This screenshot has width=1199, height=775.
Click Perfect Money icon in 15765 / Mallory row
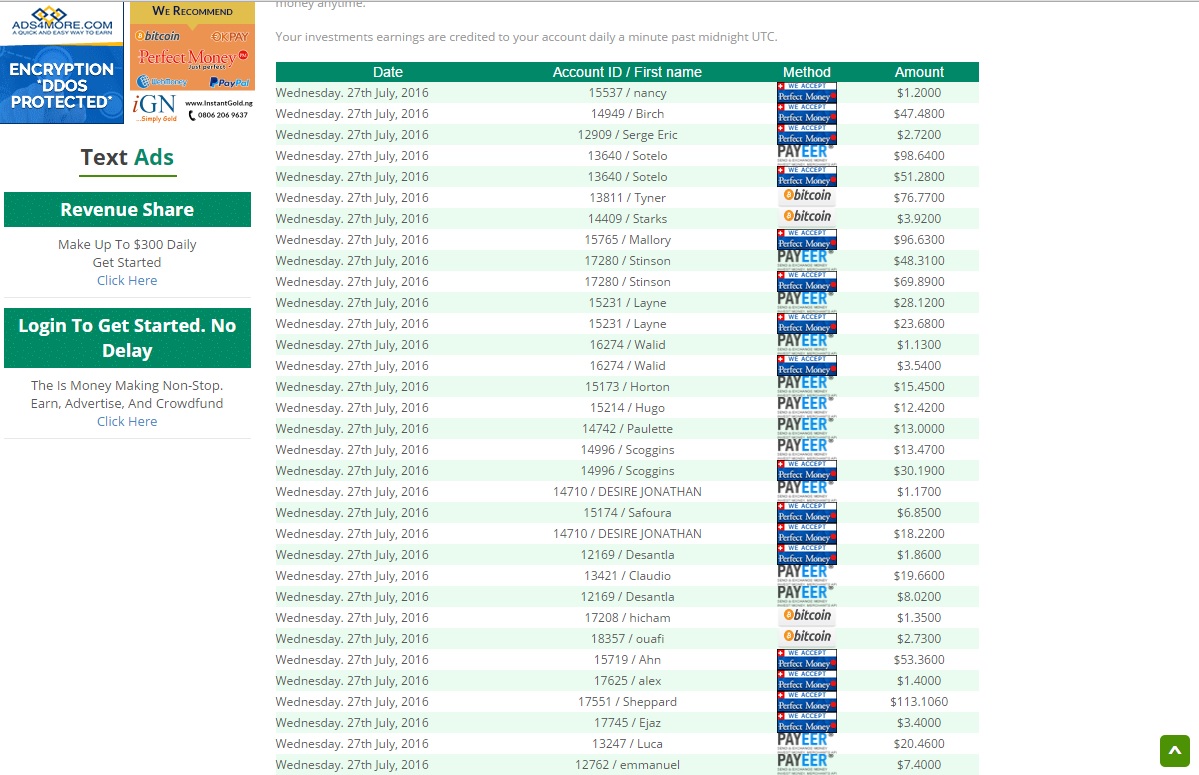[x=807, y=239]
